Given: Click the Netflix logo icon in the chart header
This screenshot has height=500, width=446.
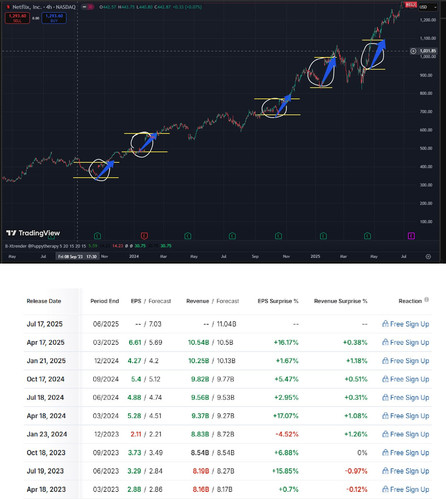Looking at the screenshot, I should click(8, 7).
